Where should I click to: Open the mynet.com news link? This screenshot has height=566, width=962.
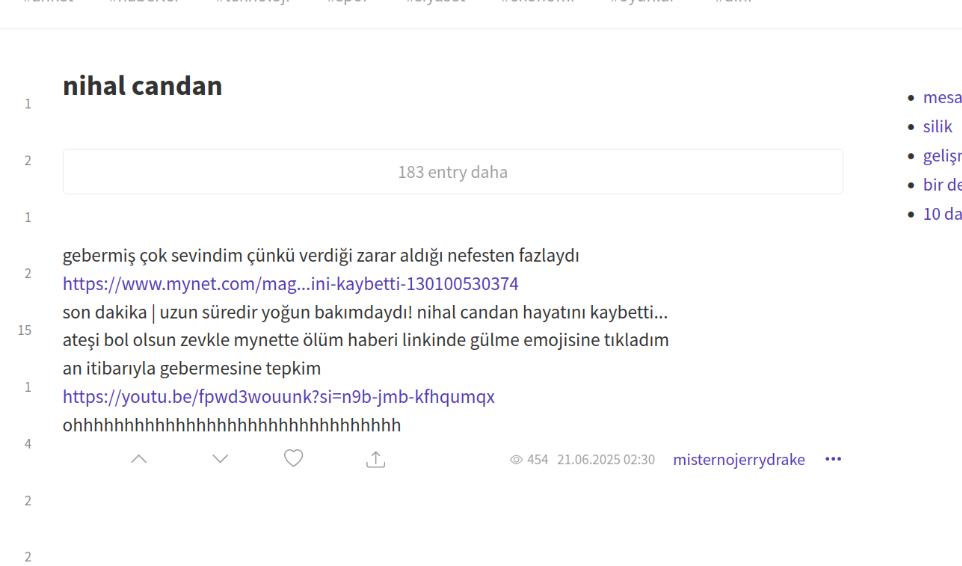coord(290,283)
